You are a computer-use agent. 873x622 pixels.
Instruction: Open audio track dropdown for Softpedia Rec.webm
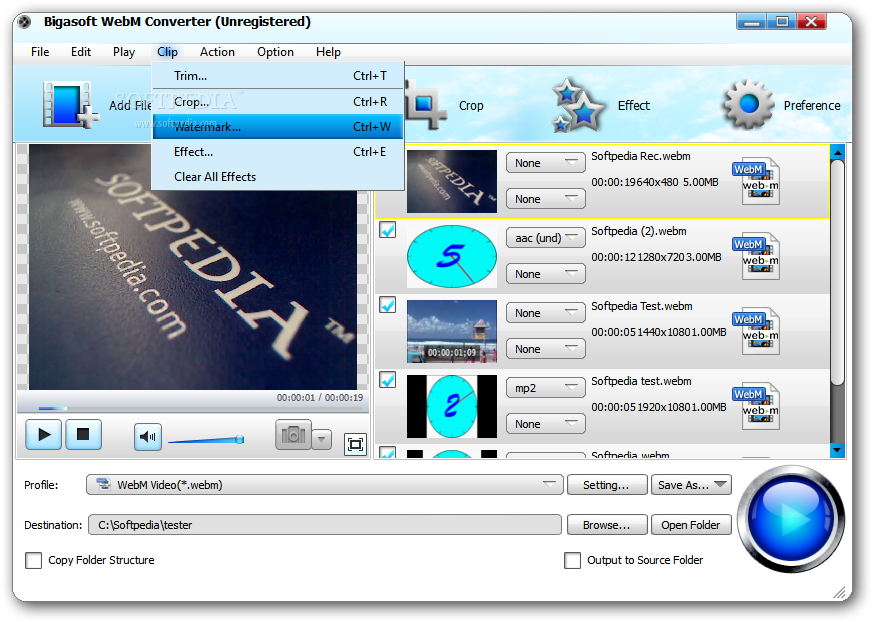[x=546, y=163]
